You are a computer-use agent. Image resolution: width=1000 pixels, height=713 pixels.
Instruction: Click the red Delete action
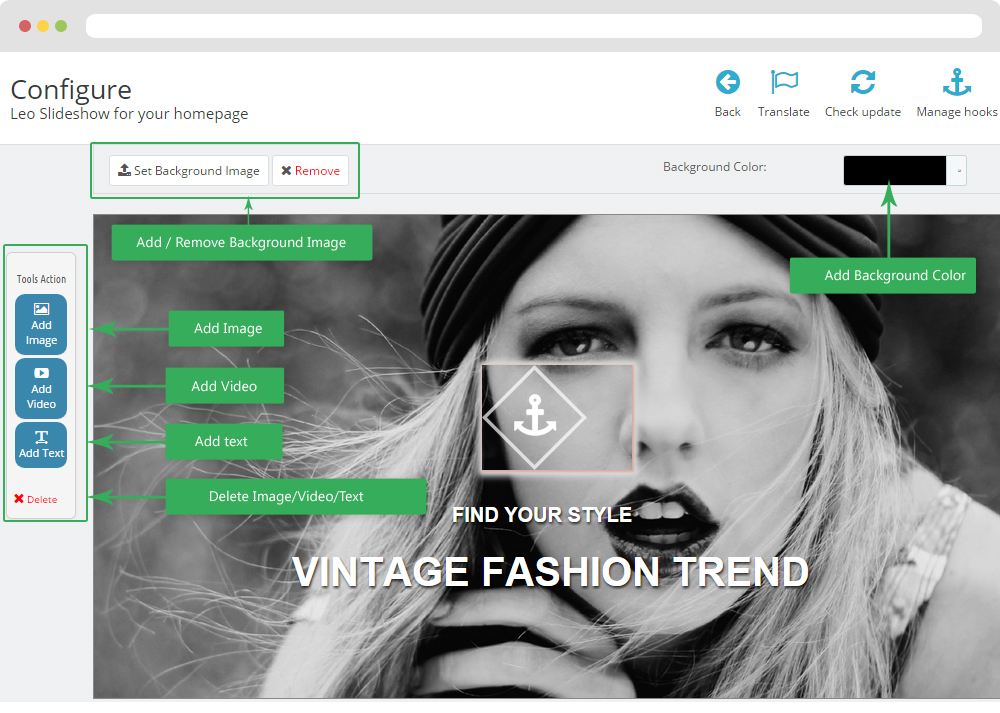tap(36, 499)
